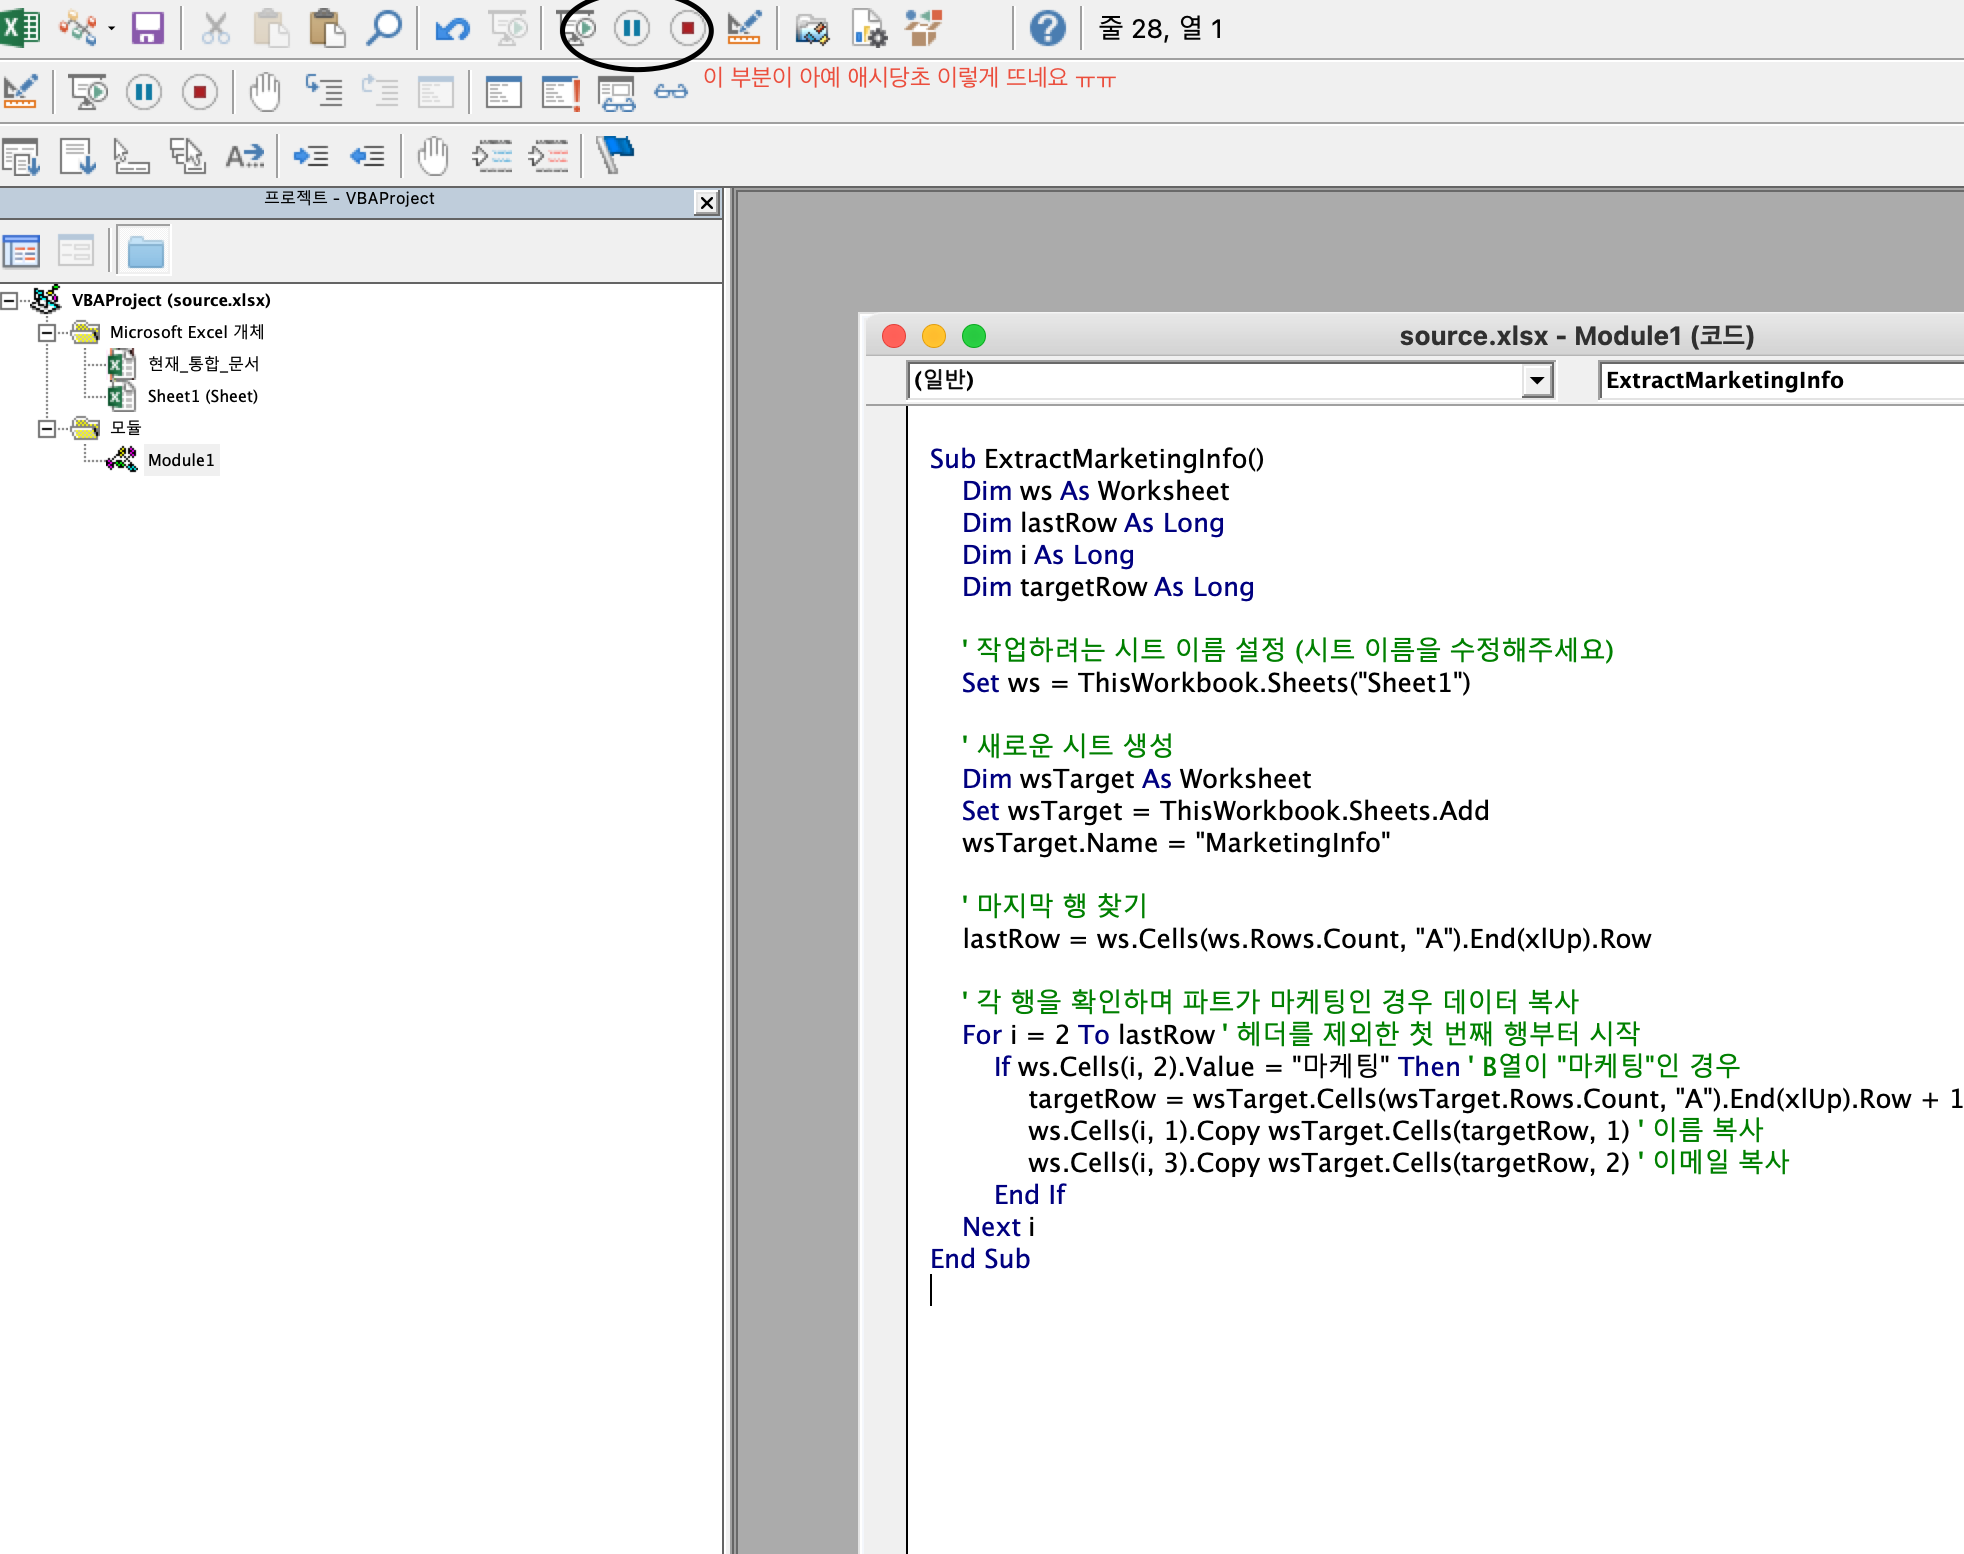This screenshot has width=1964, height=1554.
Task: Stop the macro using the top-row reset button
Action: 688,28
